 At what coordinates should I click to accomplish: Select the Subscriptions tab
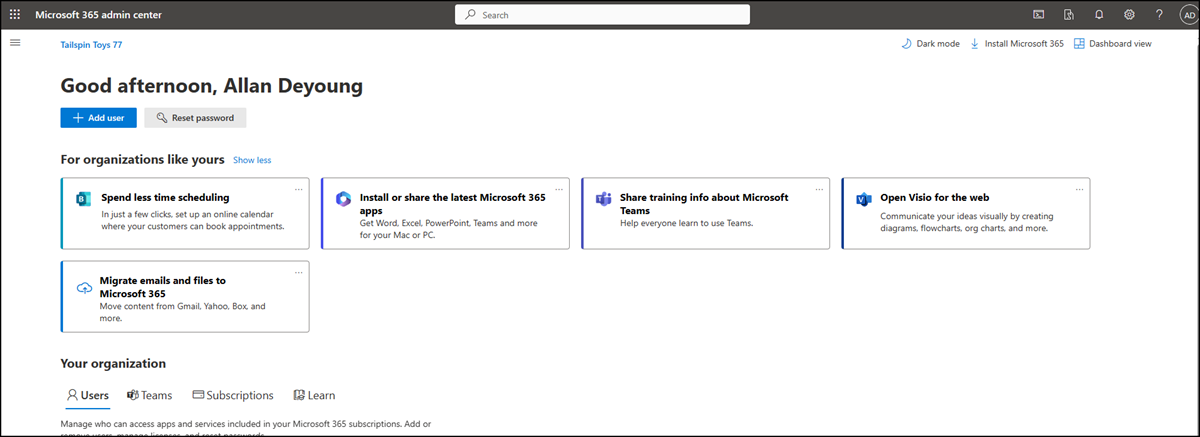click(233, 395)
